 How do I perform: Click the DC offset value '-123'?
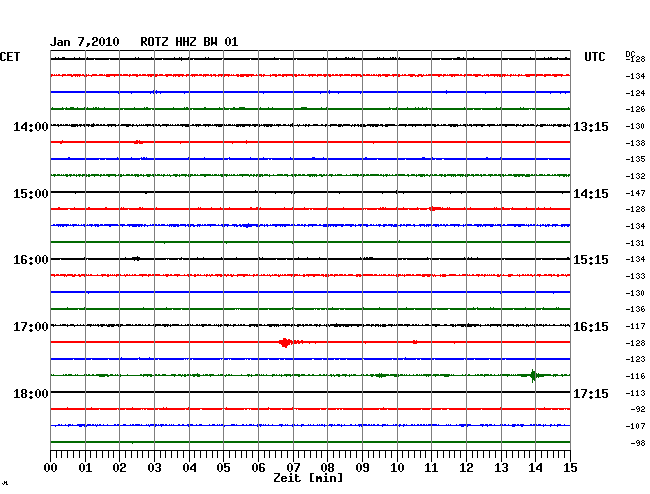tap(635, 359)
